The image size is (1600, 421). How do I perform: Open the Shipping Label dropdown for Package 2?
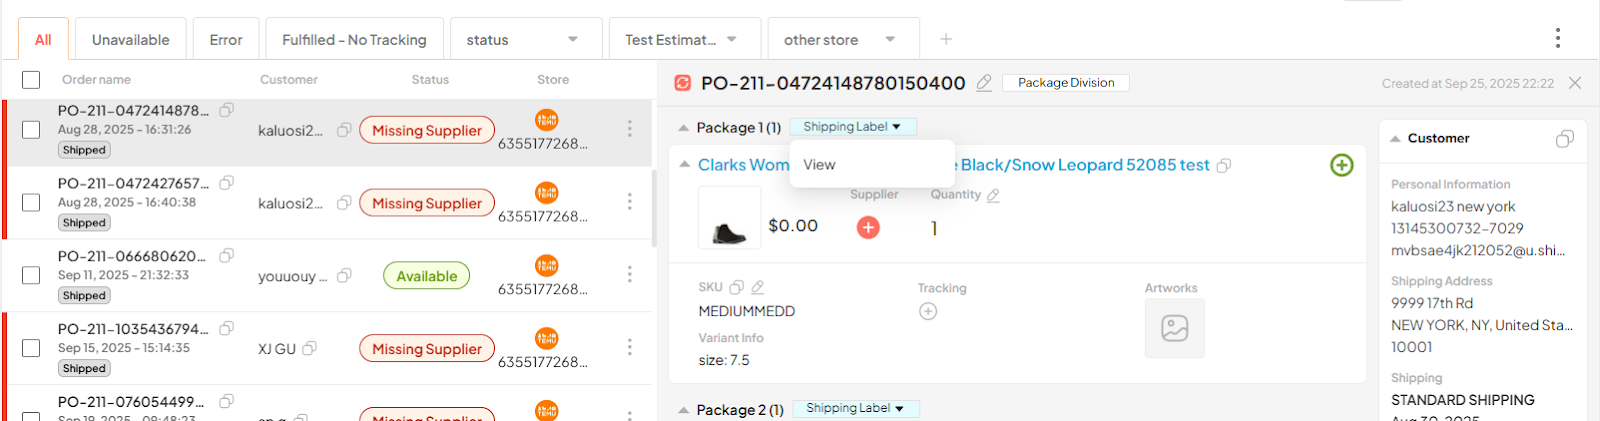pos(855,408)
